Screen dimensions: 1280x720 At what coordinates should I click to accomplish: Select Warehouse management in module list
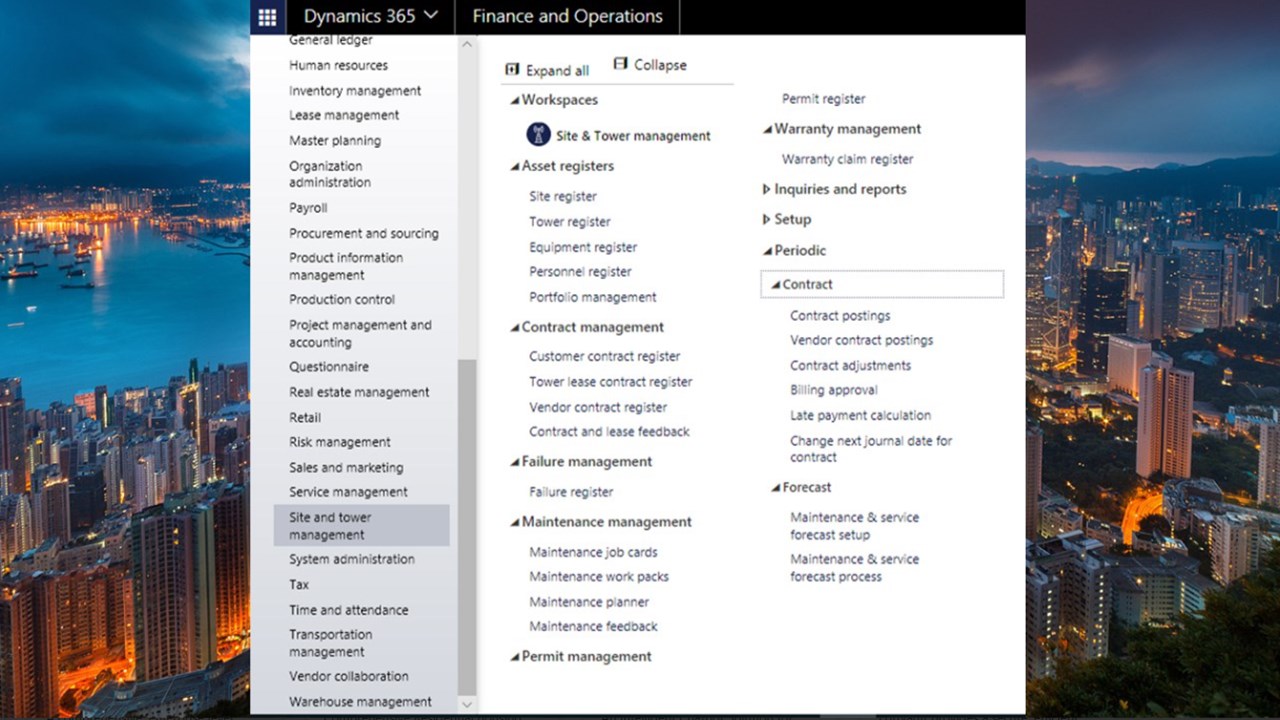[360, 702]
